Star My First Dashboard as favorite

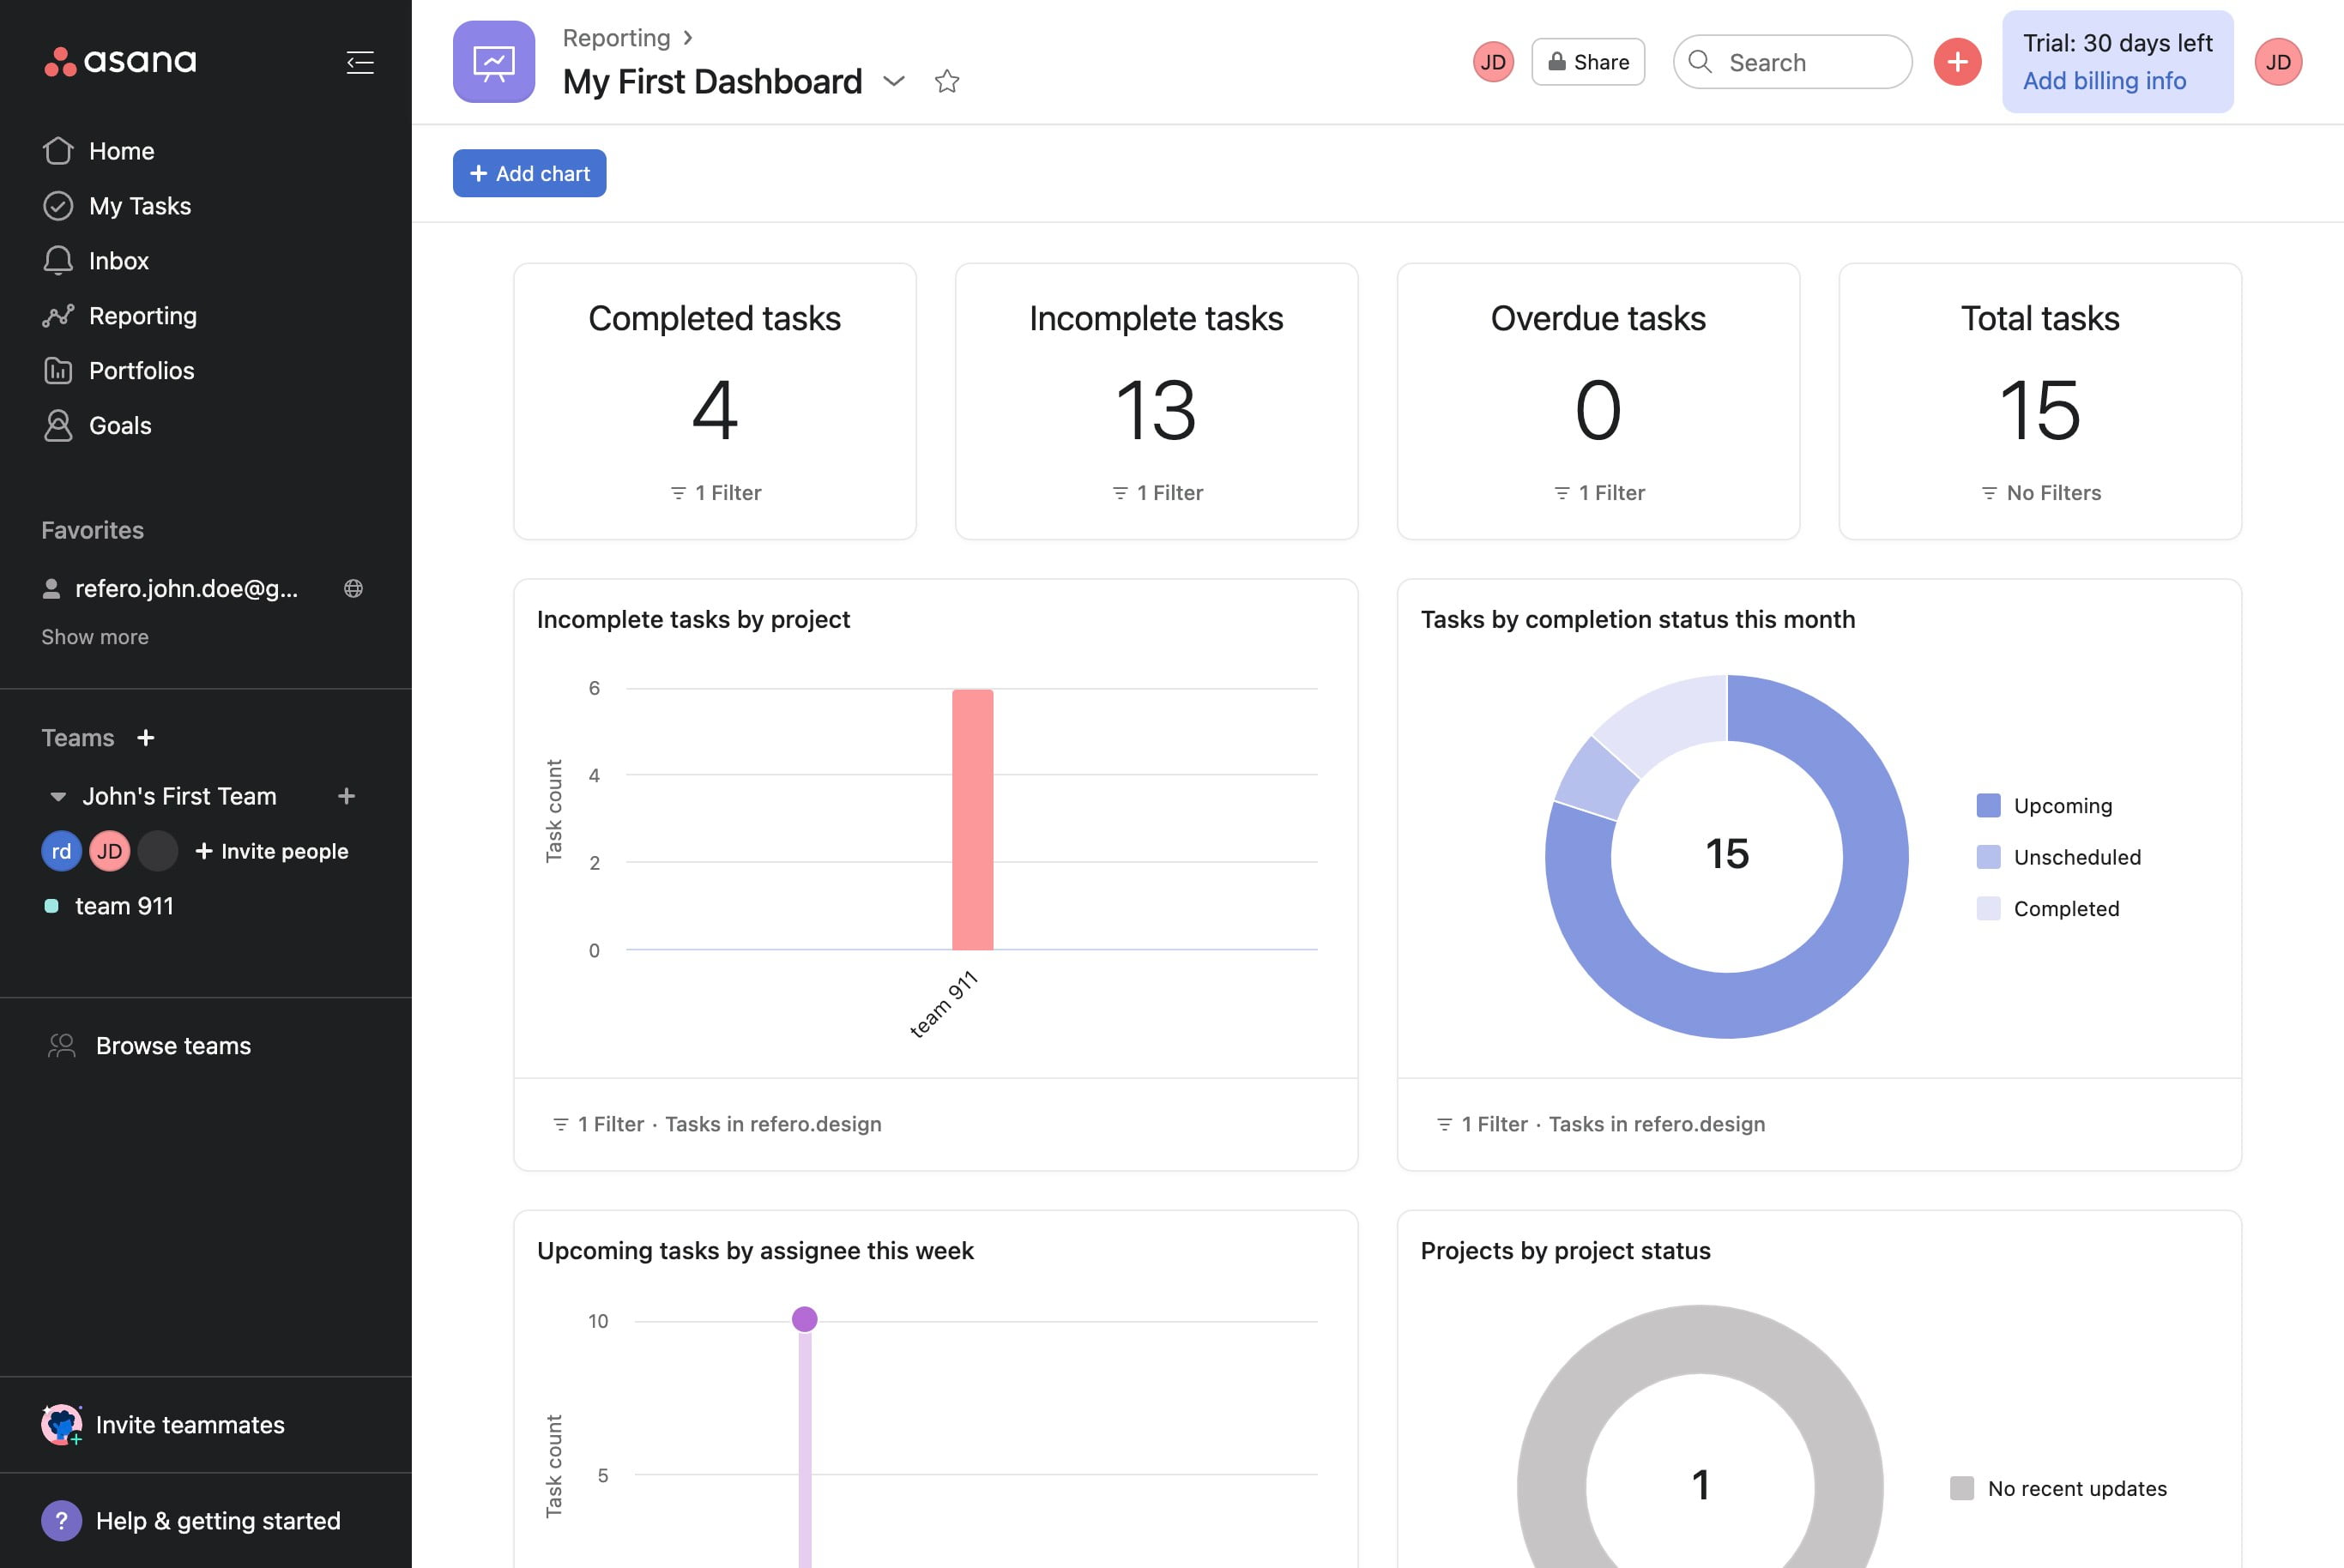(947, 81)
